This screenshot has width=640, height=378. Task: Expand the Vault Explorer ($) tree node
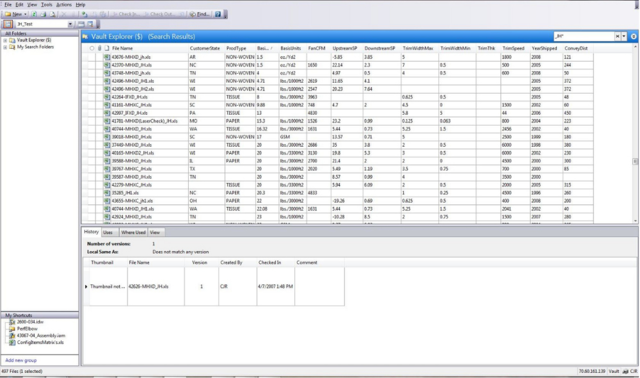tap(5, 40)
